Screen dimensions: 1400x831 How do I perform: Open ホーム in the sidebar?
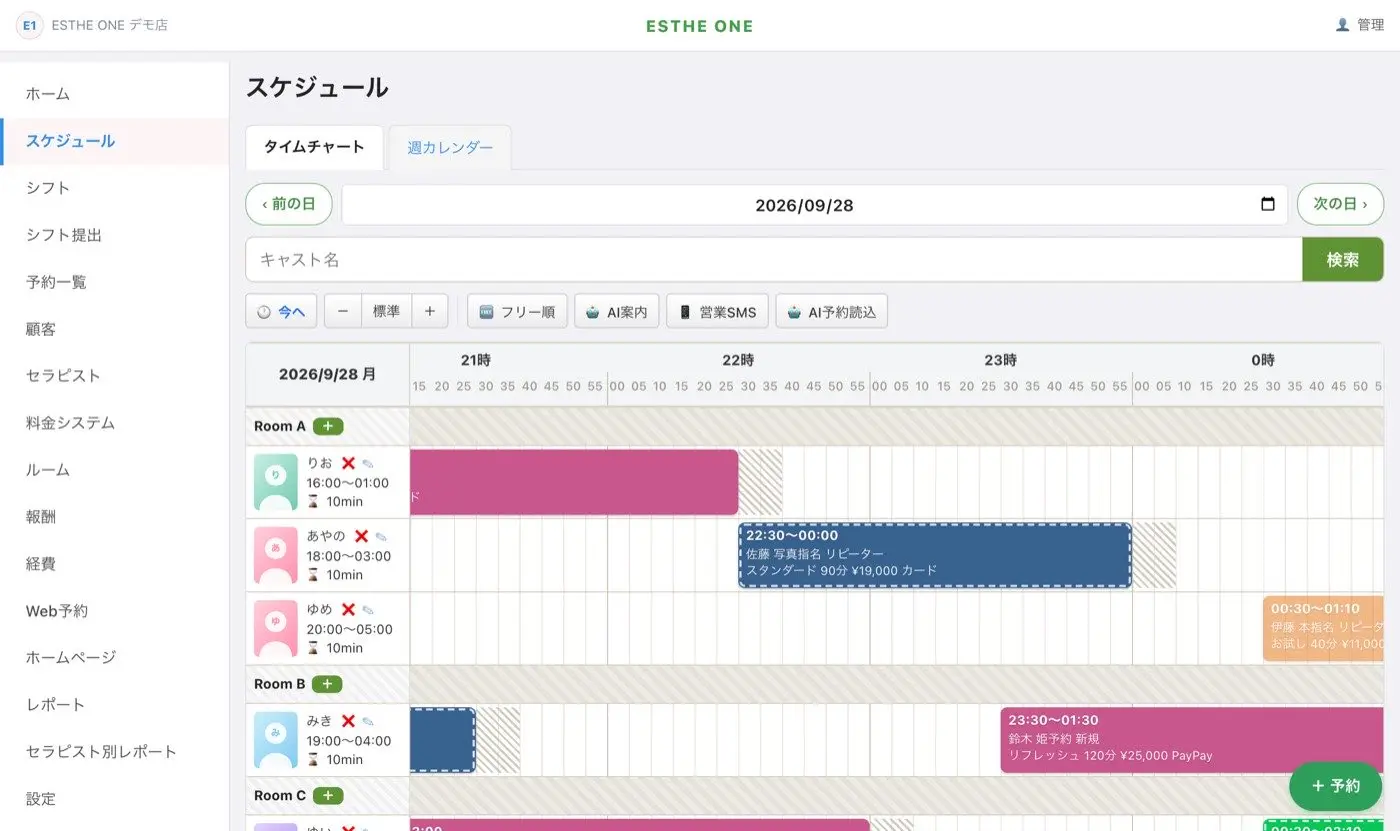pyautogui.click(x=115, y=94)
